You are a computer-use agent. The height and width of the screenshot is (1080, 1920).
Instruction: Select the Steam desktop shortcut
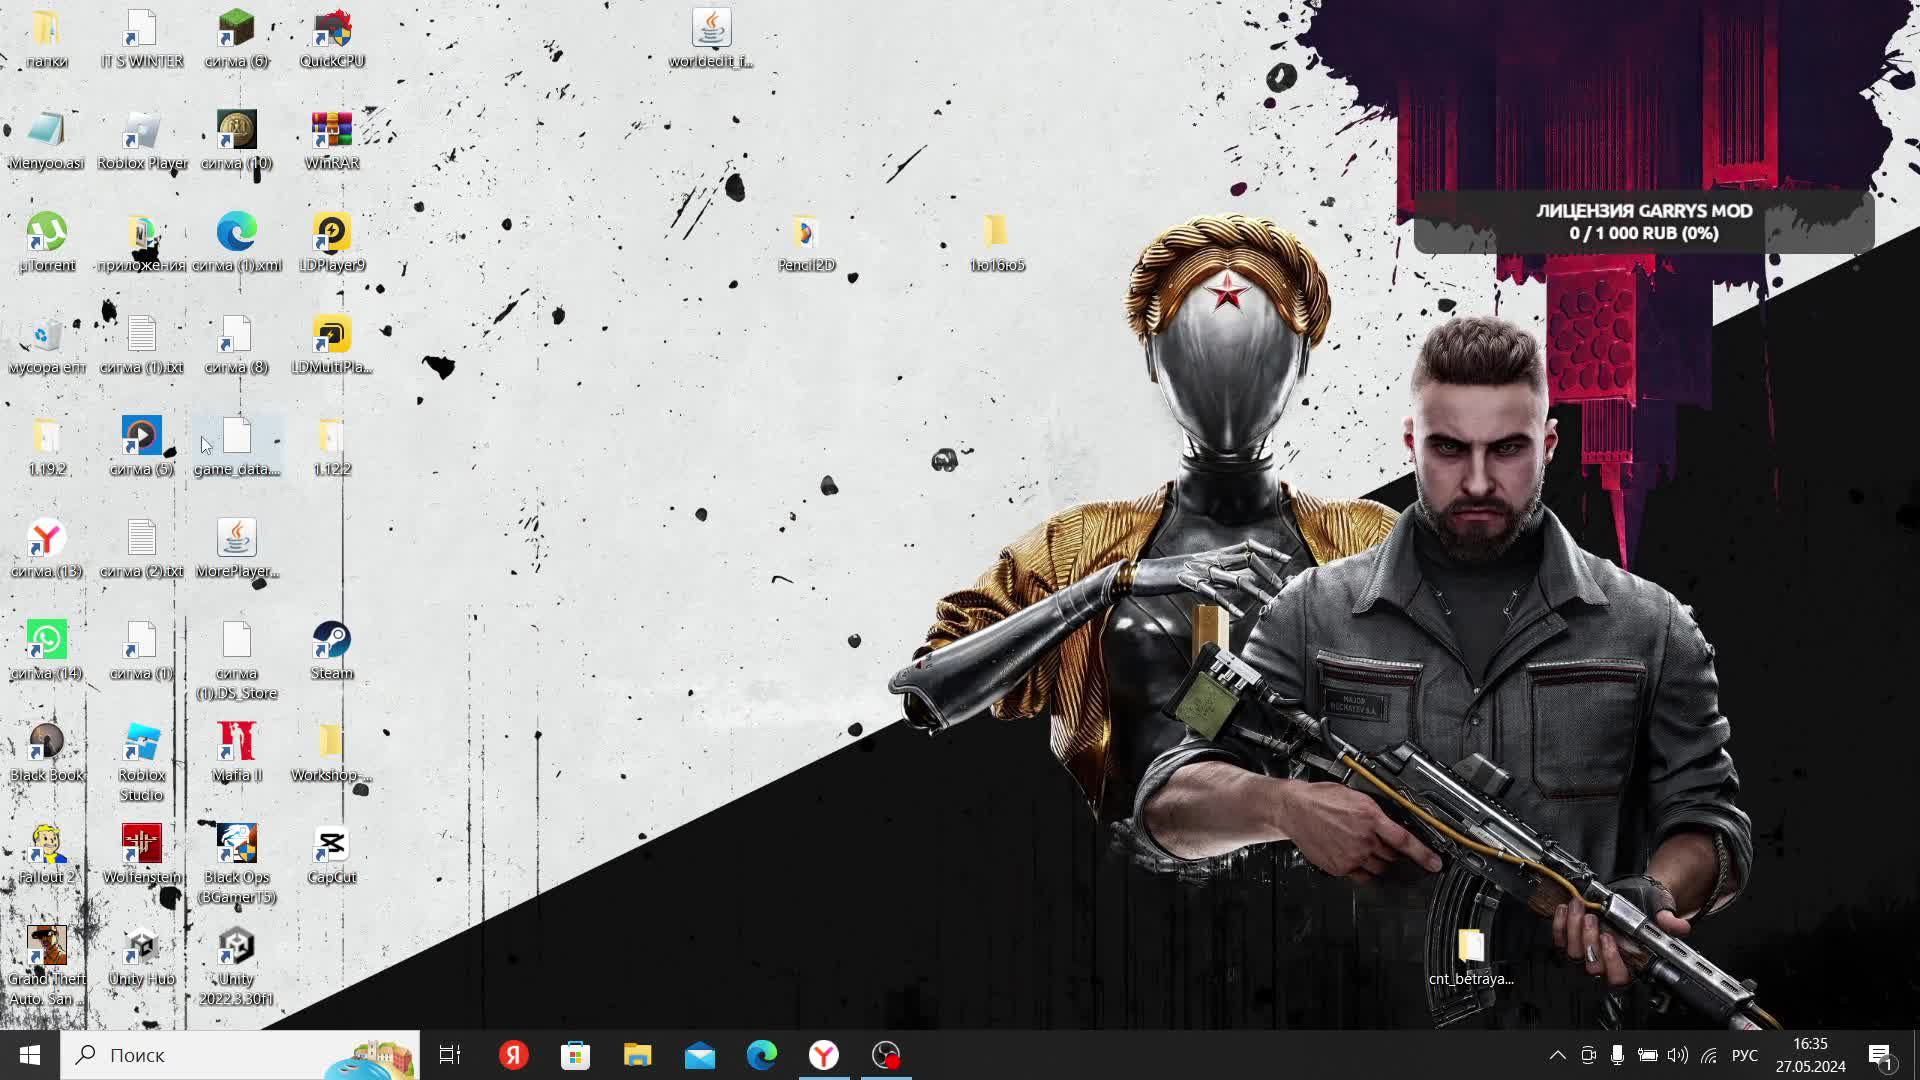pyautogui.click(x=332, y=652)
